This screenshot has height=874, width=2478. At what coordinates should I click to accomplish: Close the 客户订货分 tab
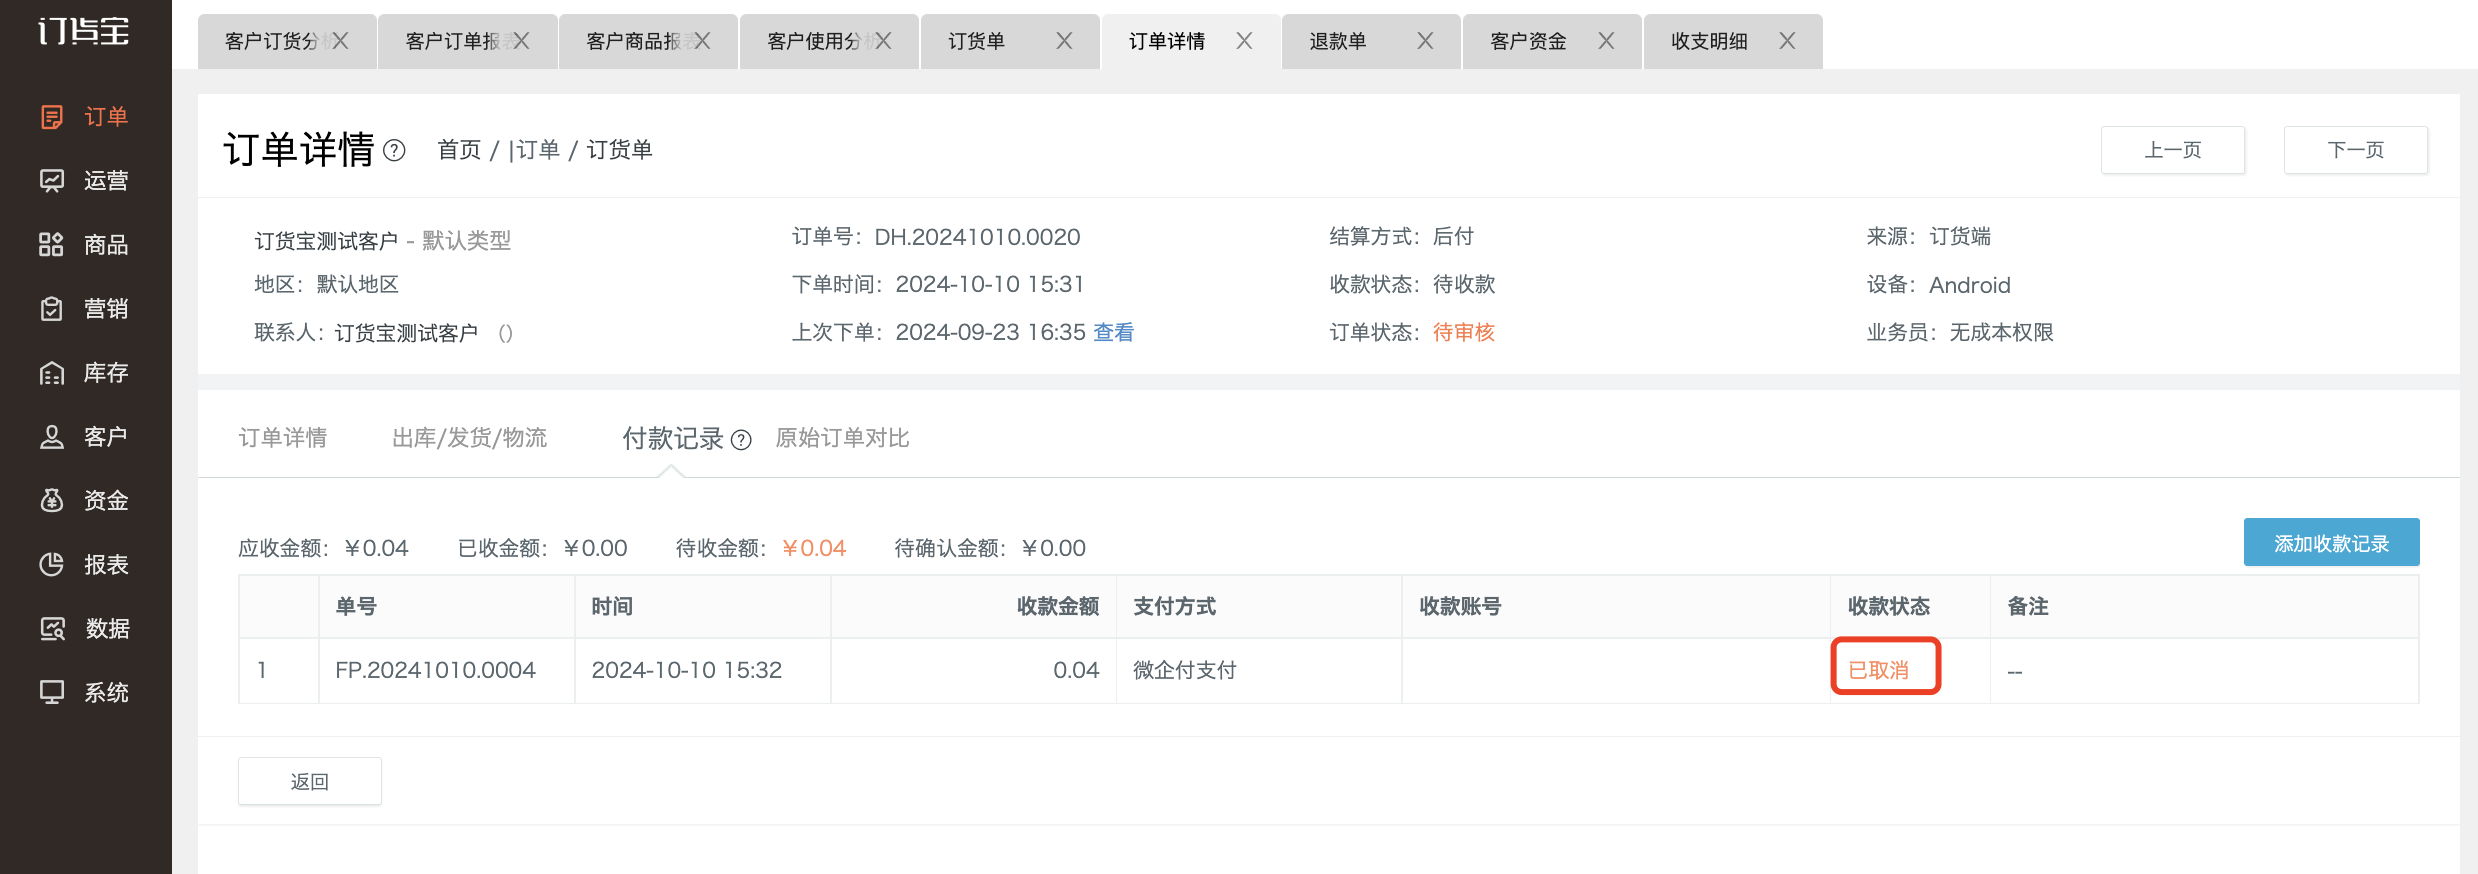pos(341,41)
